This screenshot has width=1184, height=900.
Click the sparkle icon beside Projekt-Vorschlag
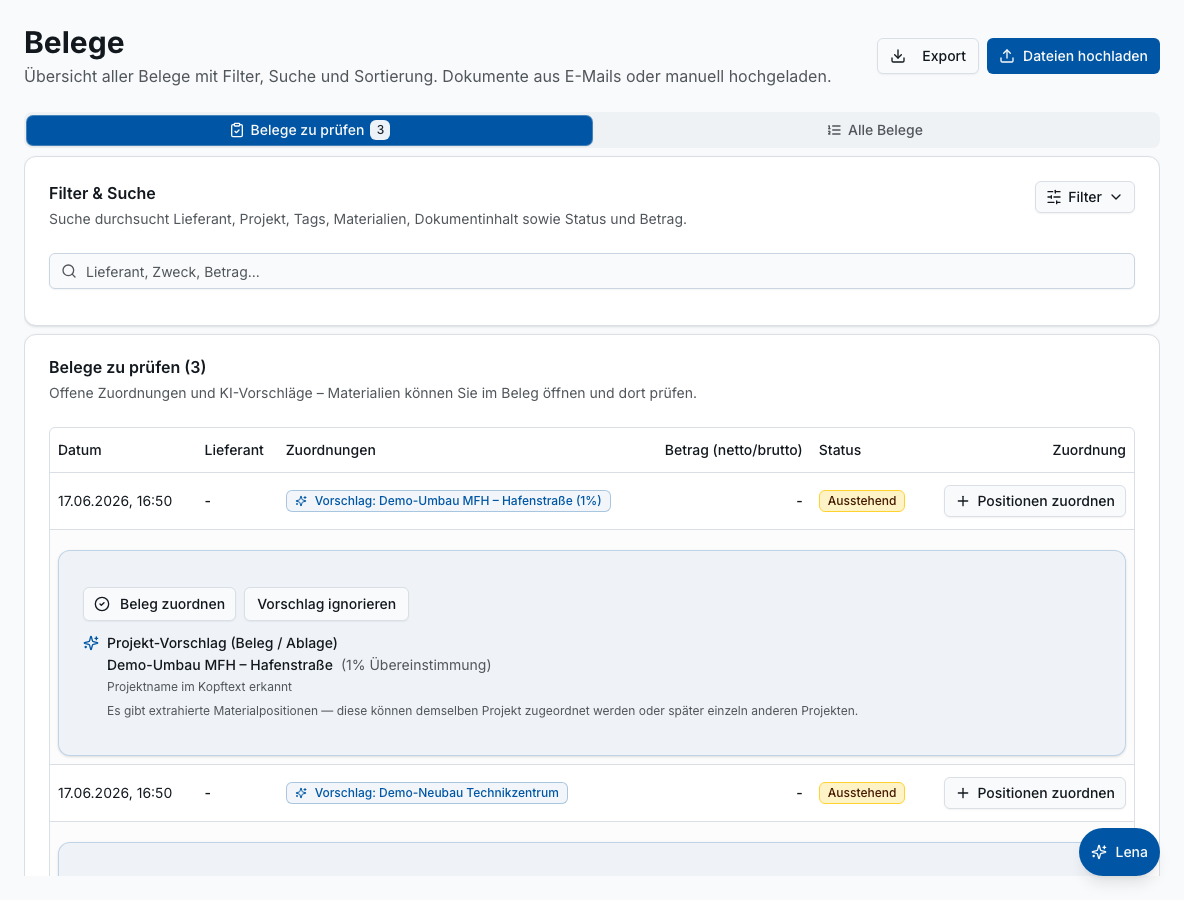[91, 643]
